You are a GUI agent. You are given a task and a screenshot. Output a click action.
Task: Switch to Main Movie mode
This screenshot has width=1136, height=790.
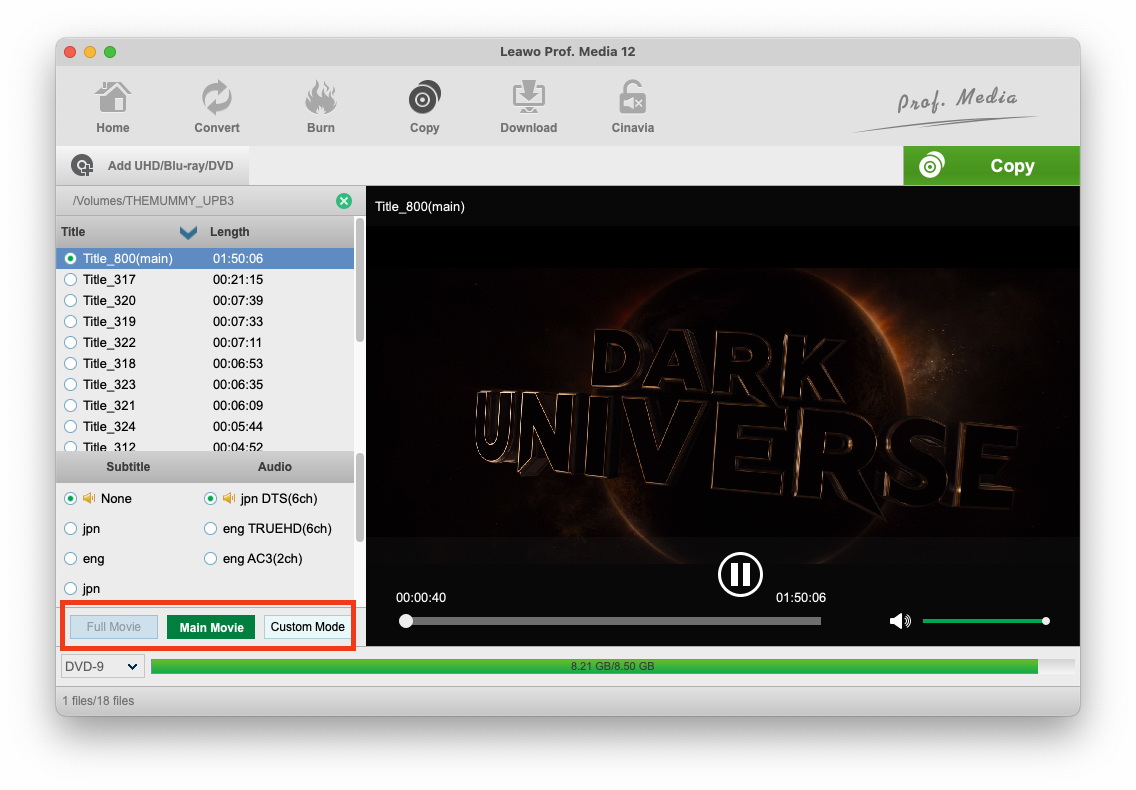pos(211,627)
